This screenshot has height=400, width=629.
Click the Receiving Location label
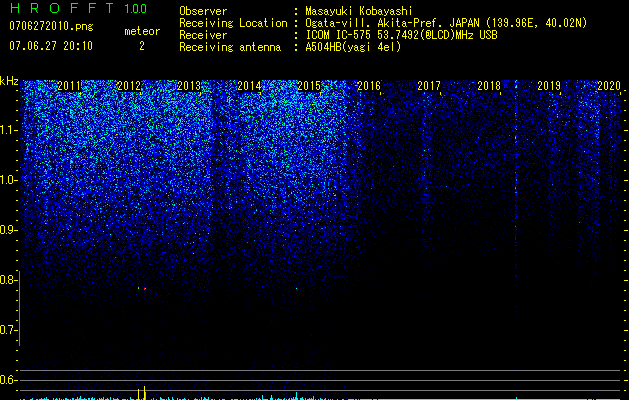click(233, 23)
